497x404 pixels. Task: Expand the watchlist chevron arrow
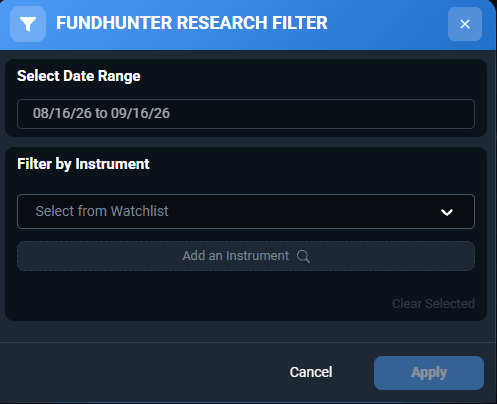(x=447, y=212)
